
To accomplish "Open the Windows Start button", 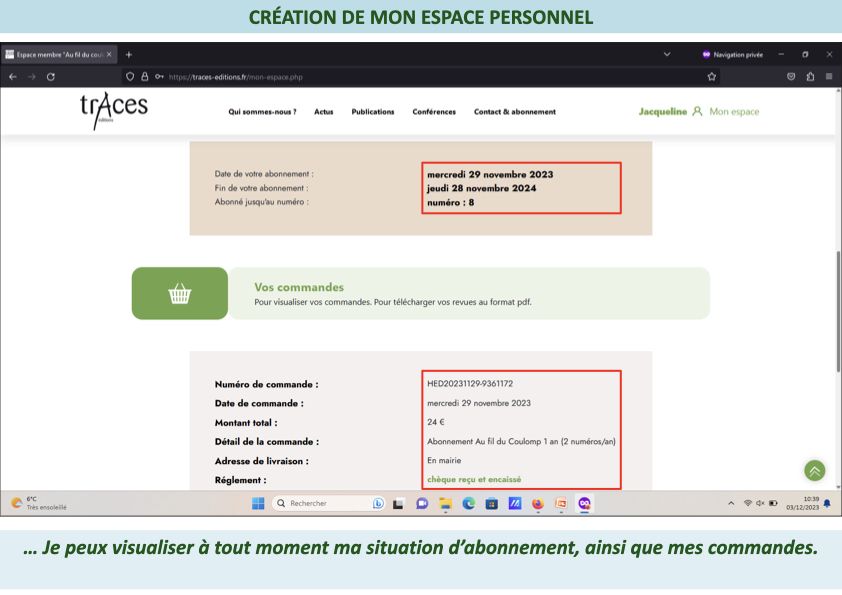I will [258, 503].
